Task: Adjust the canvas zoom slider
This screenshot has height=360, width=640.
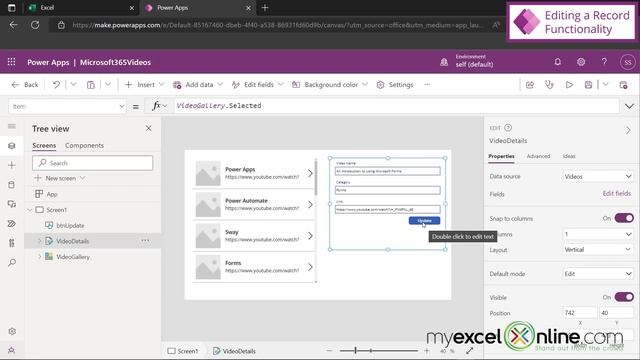Action: click(x=379, y=350)
